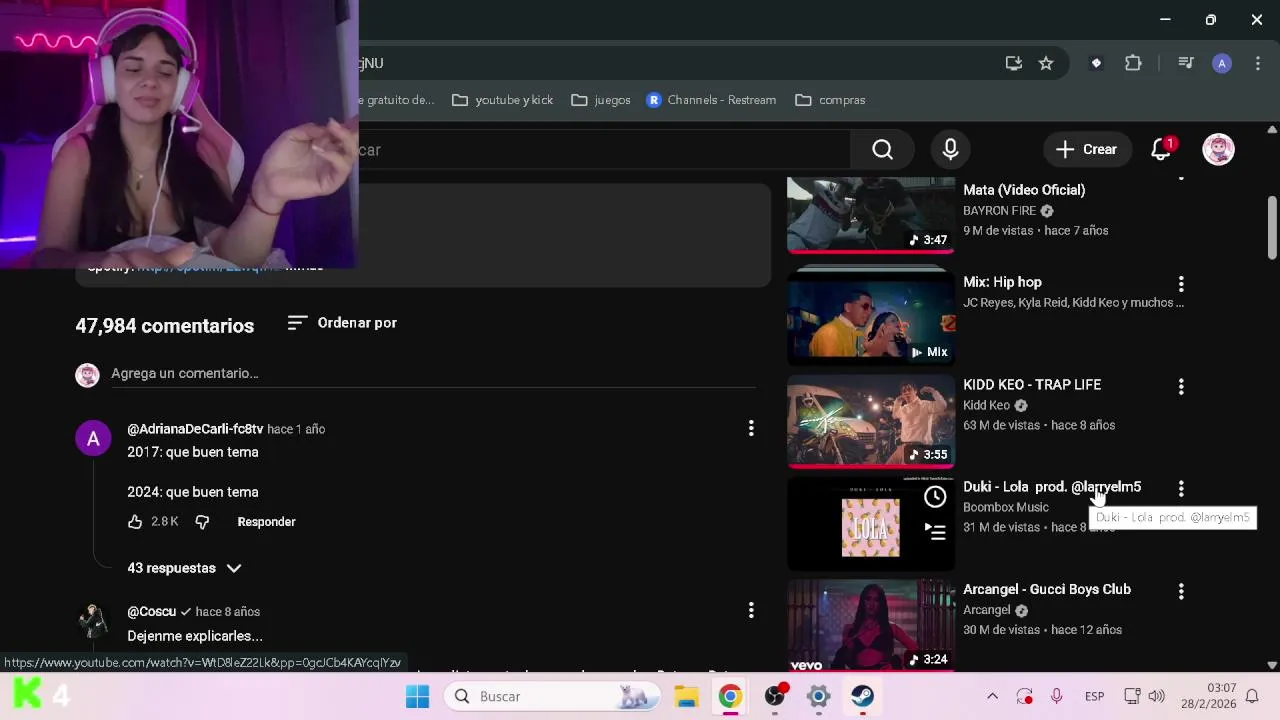Viewport: 1280px width, 720px height.
Task: Open Windows notification center bell
Action: click(x=1252, y=696)
